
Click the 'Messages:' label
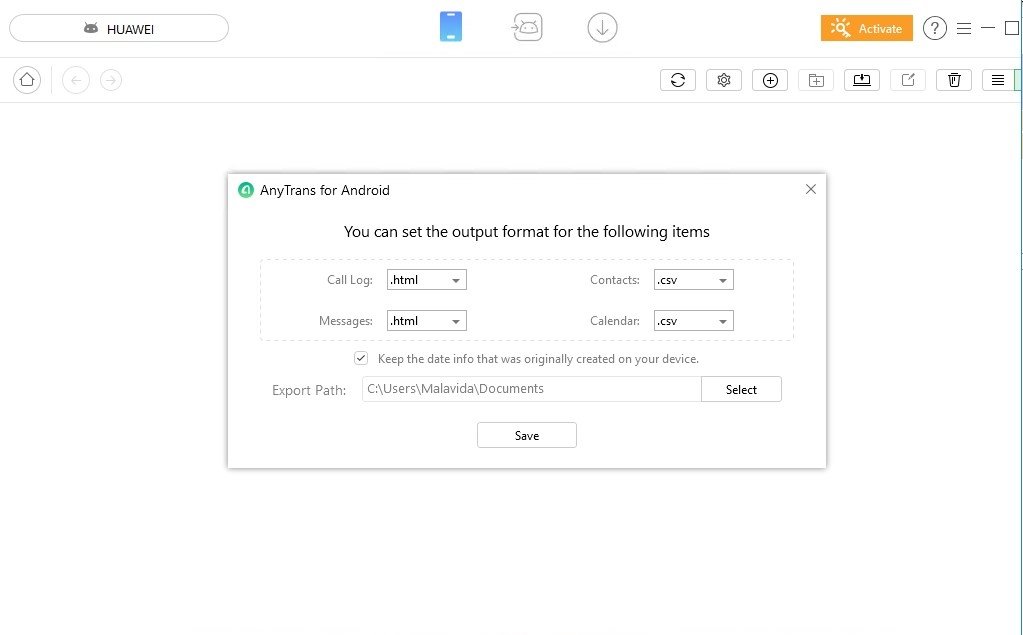point(346,320)
